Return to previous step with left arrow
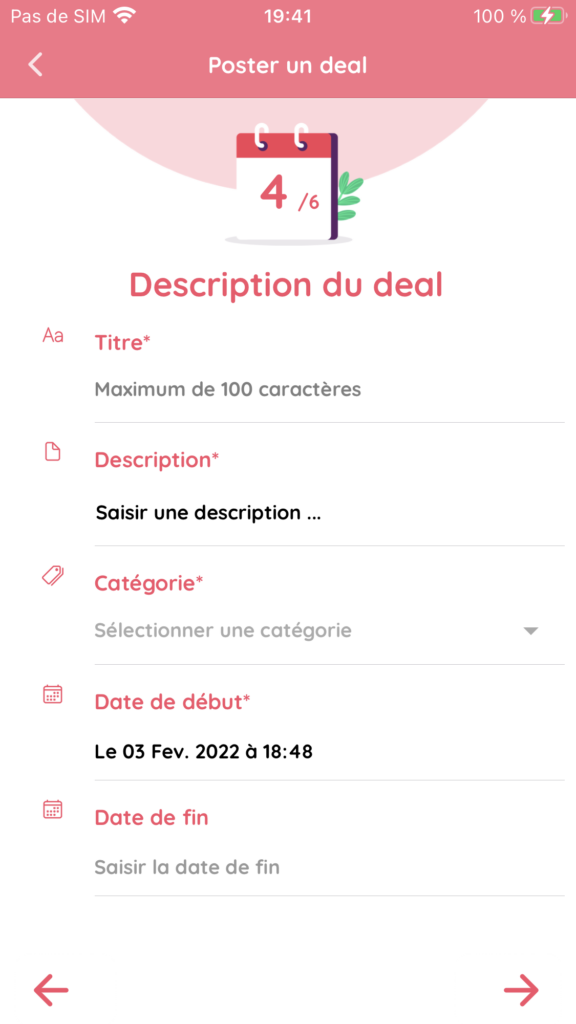576x1024 pixels. point(51,990)
